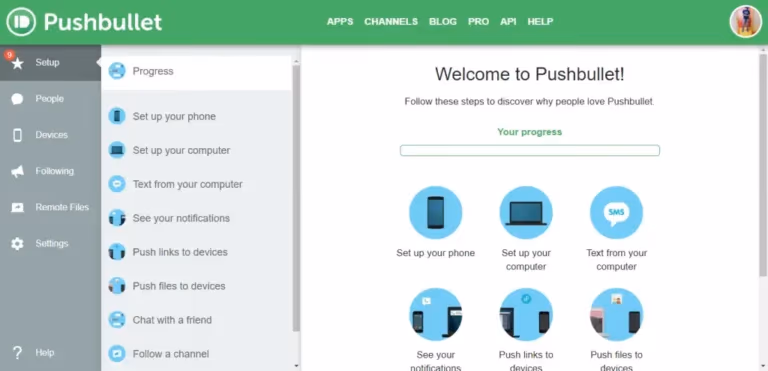Open the PRO page in header

pyautogui.click(x=478, y=22)
